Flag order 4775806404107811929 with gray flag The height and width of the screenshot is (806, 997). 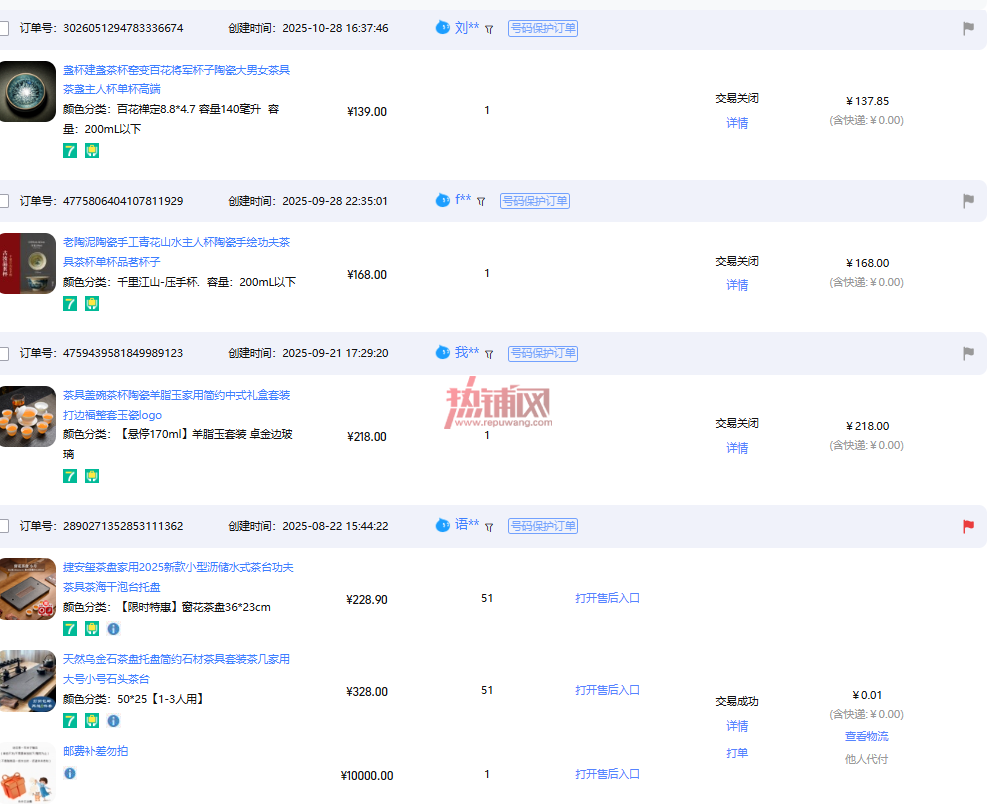pyautogui.click(x=968, y=201)
